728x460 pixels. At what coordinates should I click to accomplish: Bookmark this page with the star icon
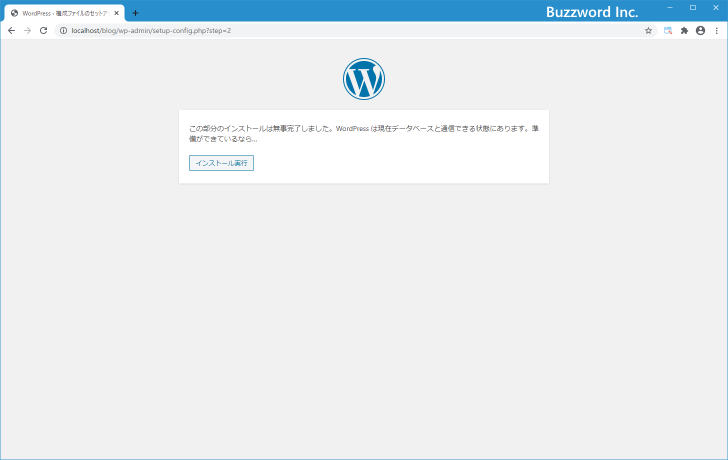coord(648,31)
